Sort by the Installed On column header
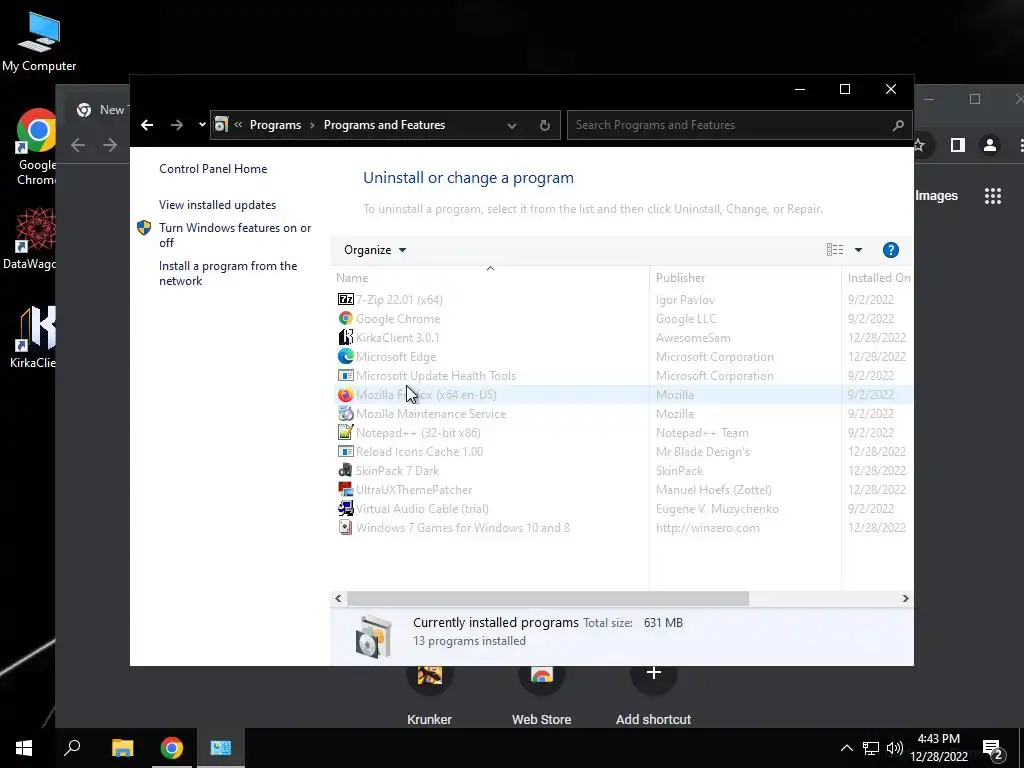Viewport: 1024px width, 768px height. click(x=877, y=278)
